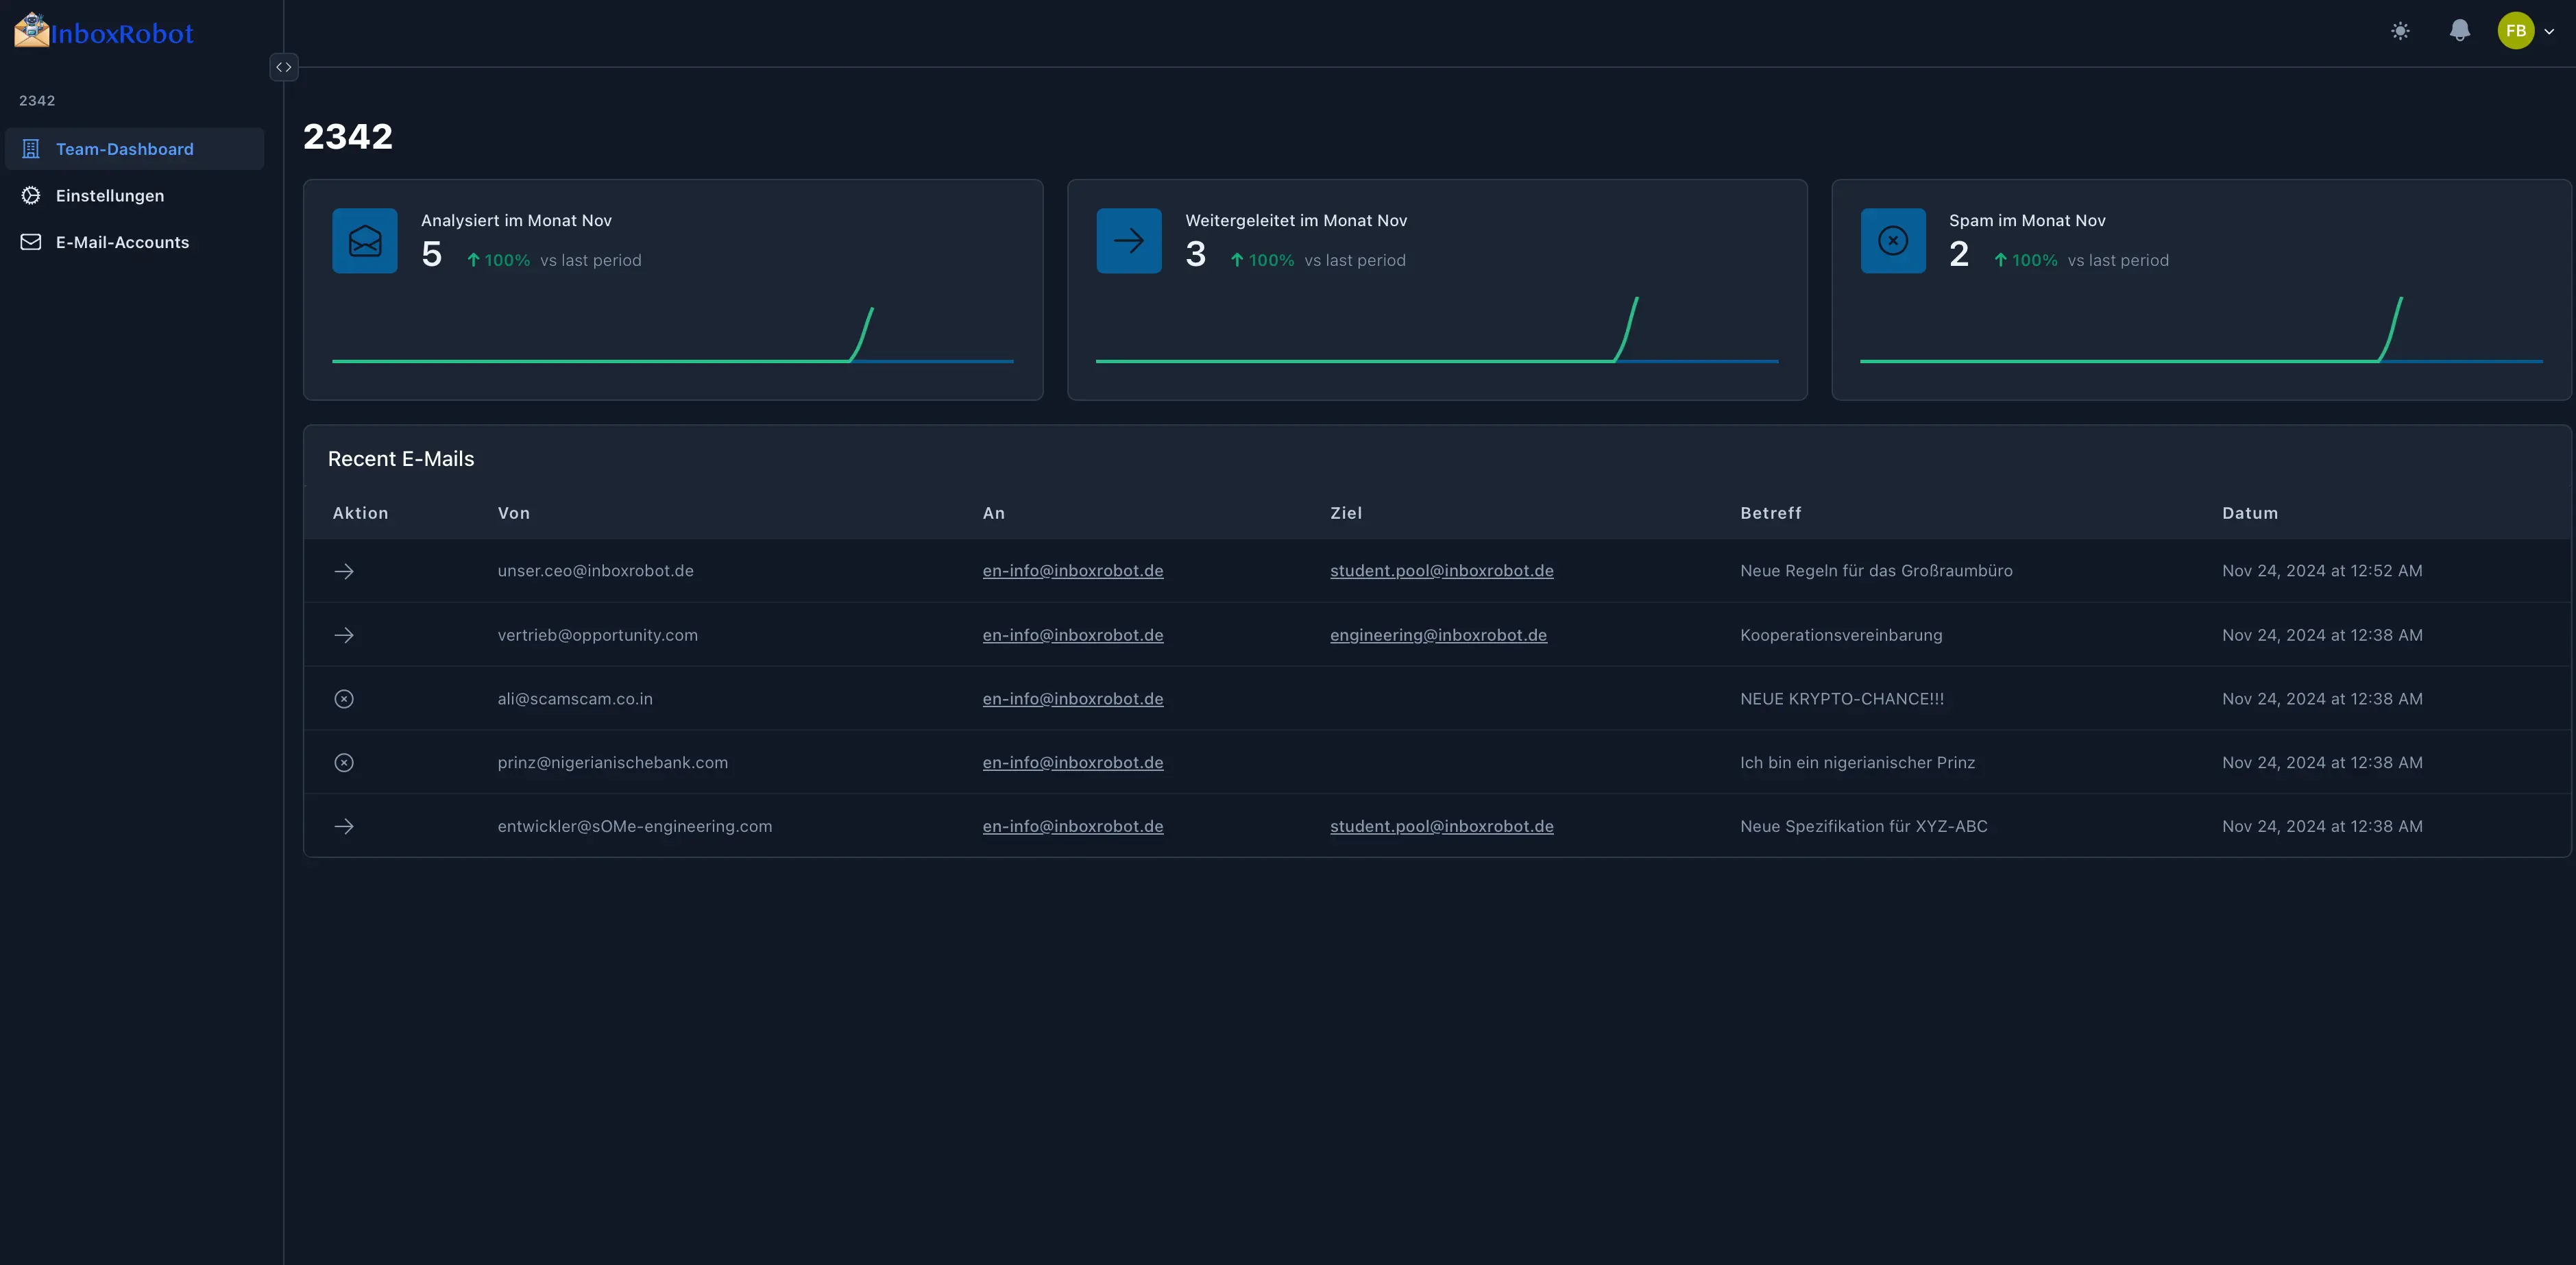The height and width of the screenshot is (1265, 2576).
Task: Open E-Mail-Accounts in the sidebar
Action: 134,242
